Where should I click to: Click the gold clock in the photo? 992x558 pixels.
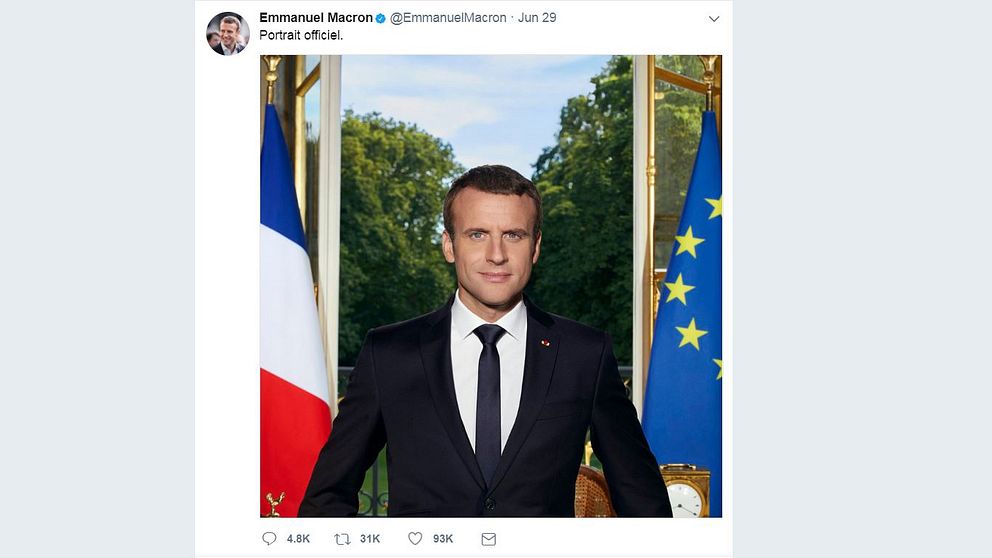coord(685,492)
